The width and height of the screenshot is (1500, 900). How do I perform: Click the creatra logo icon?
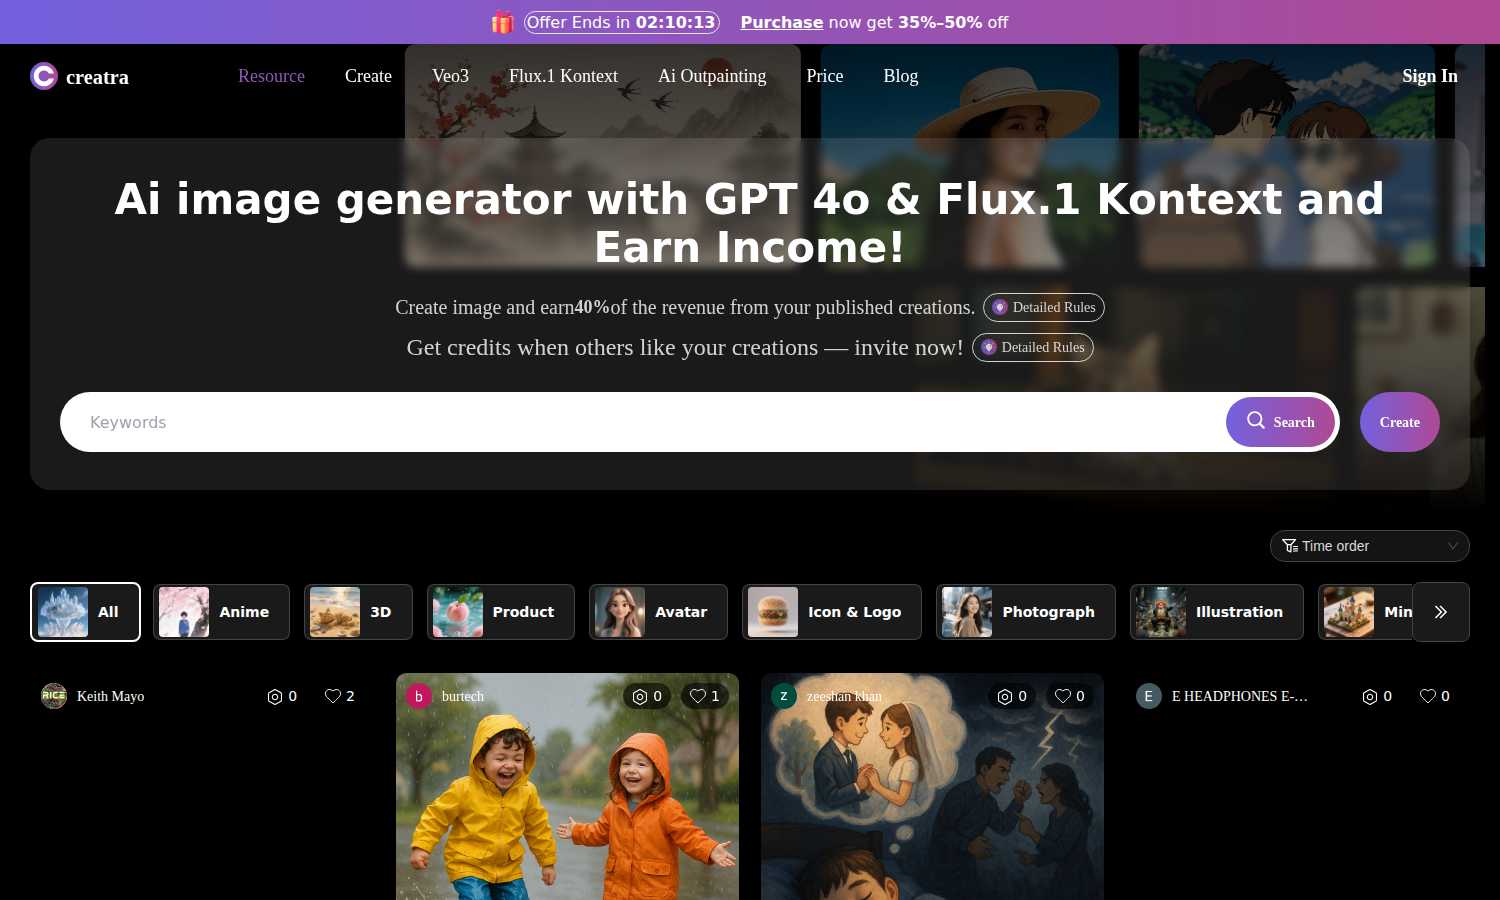(44, 76)
